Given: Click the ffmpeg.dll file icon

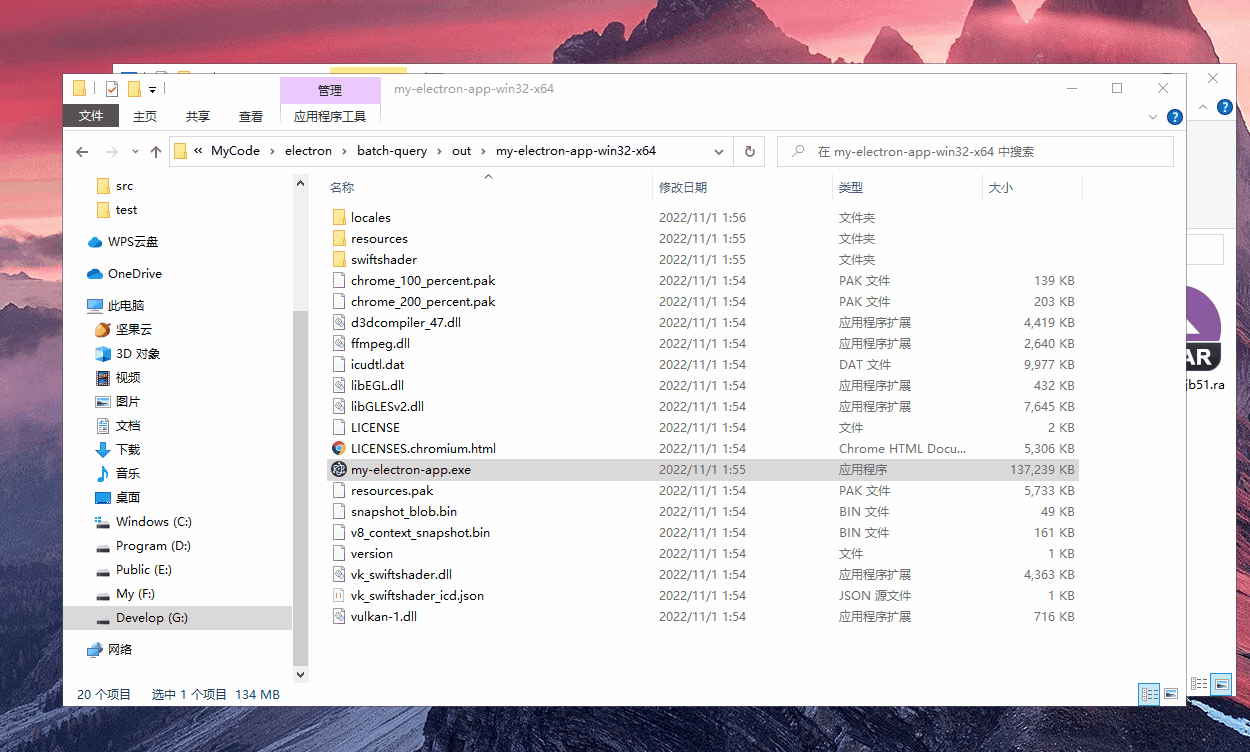Looking at the screenshot, I should (339, 343).
